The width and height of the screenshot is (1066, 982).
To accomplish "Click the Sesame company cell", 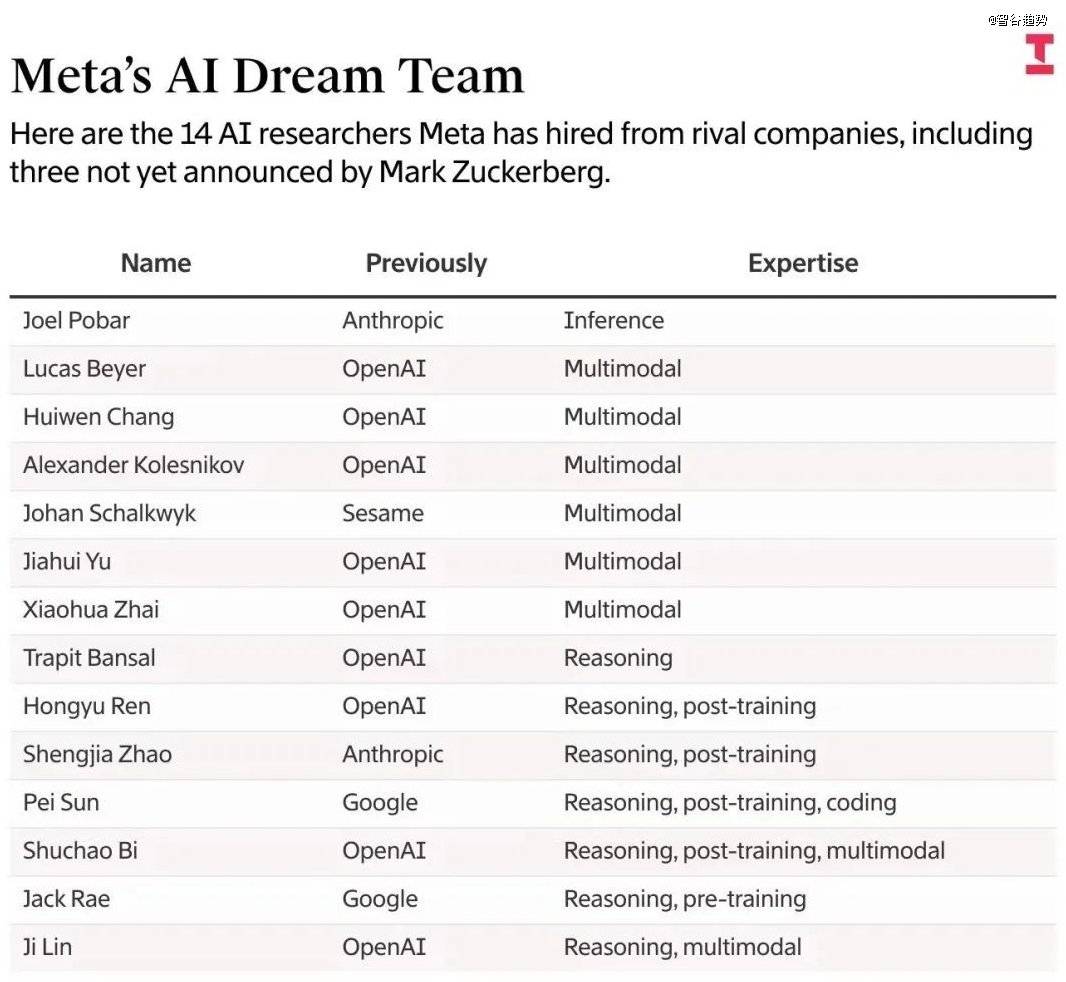I will [x=383, y=513].
